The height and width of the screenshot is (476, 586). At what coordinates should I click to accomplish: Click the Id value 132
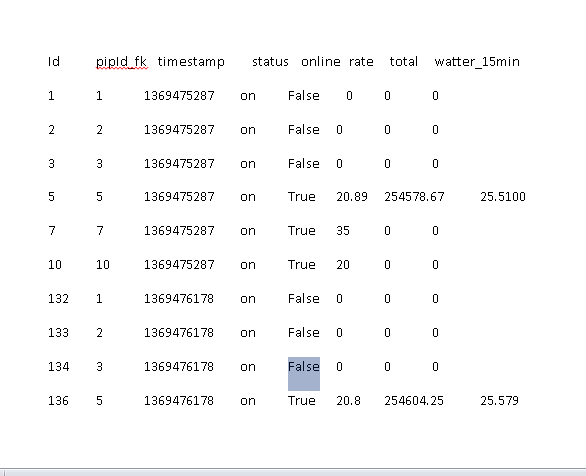[x=58, y=299]
